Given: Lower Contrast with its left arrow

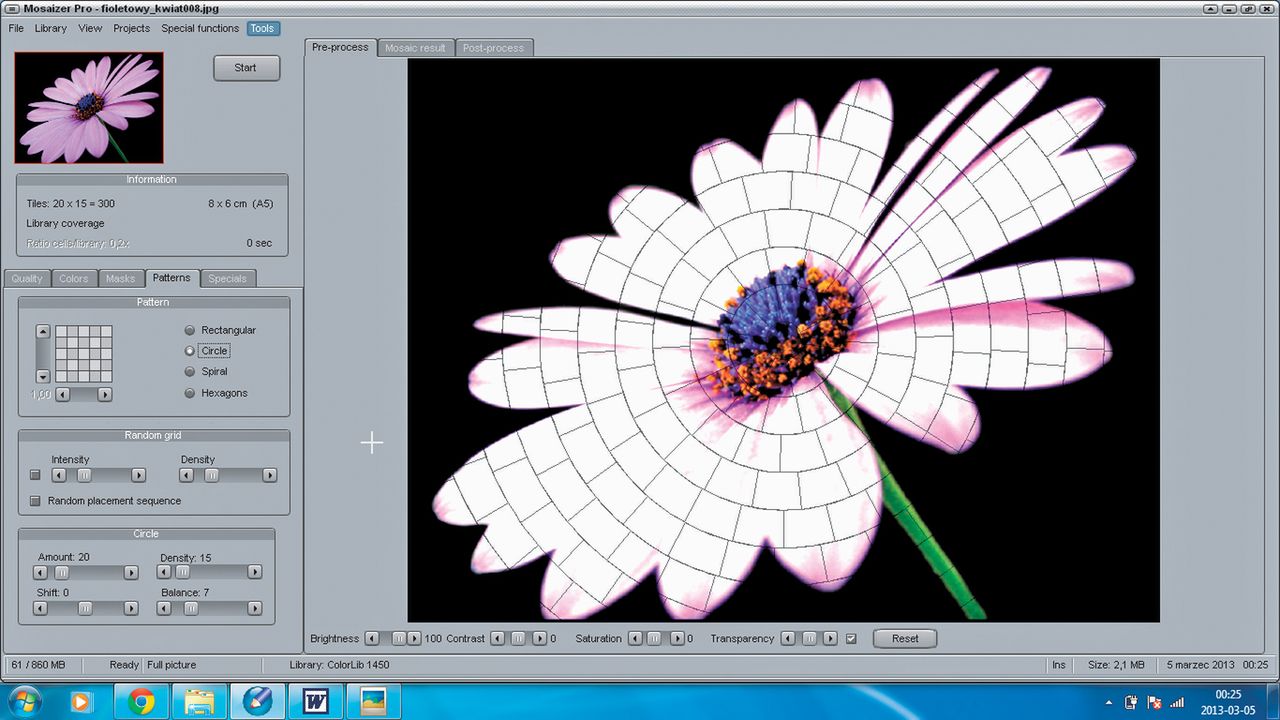Looking at the screenshot, I should 498,638.
